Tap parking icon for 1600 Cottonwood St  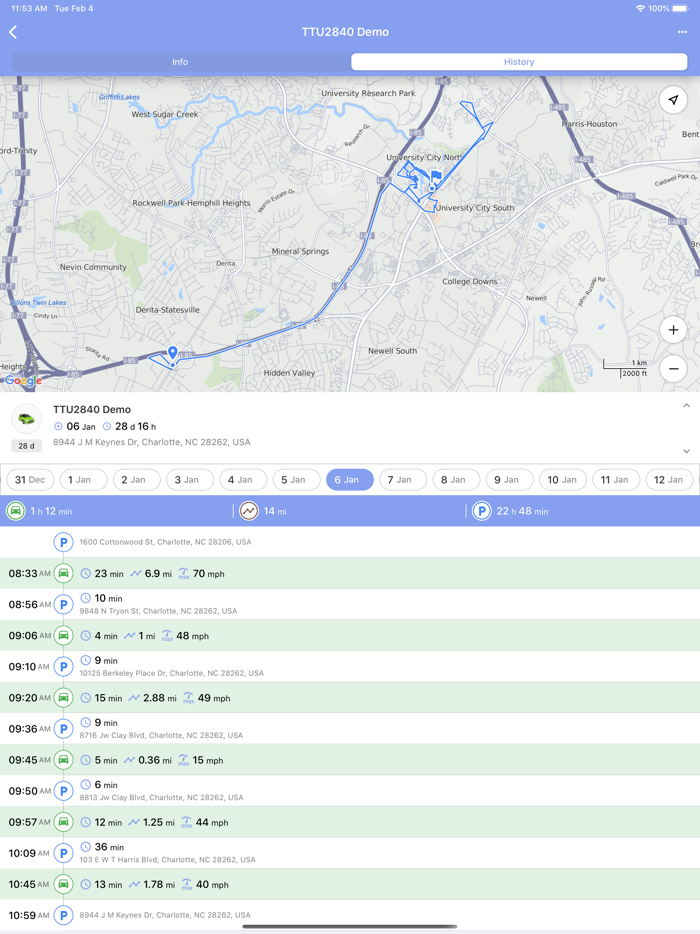coord(64,542)
